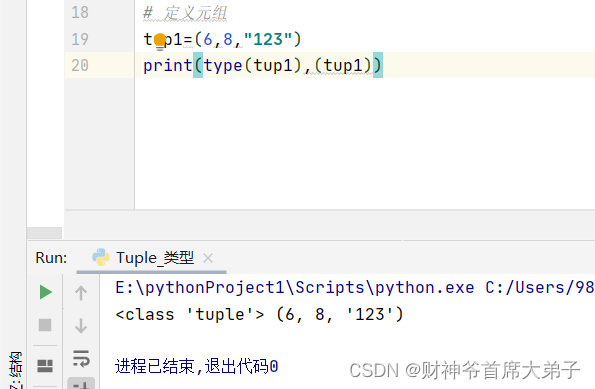Screen dimensions: 595x389
Task: Stop the process using the gray square
Action: (45, 325)
